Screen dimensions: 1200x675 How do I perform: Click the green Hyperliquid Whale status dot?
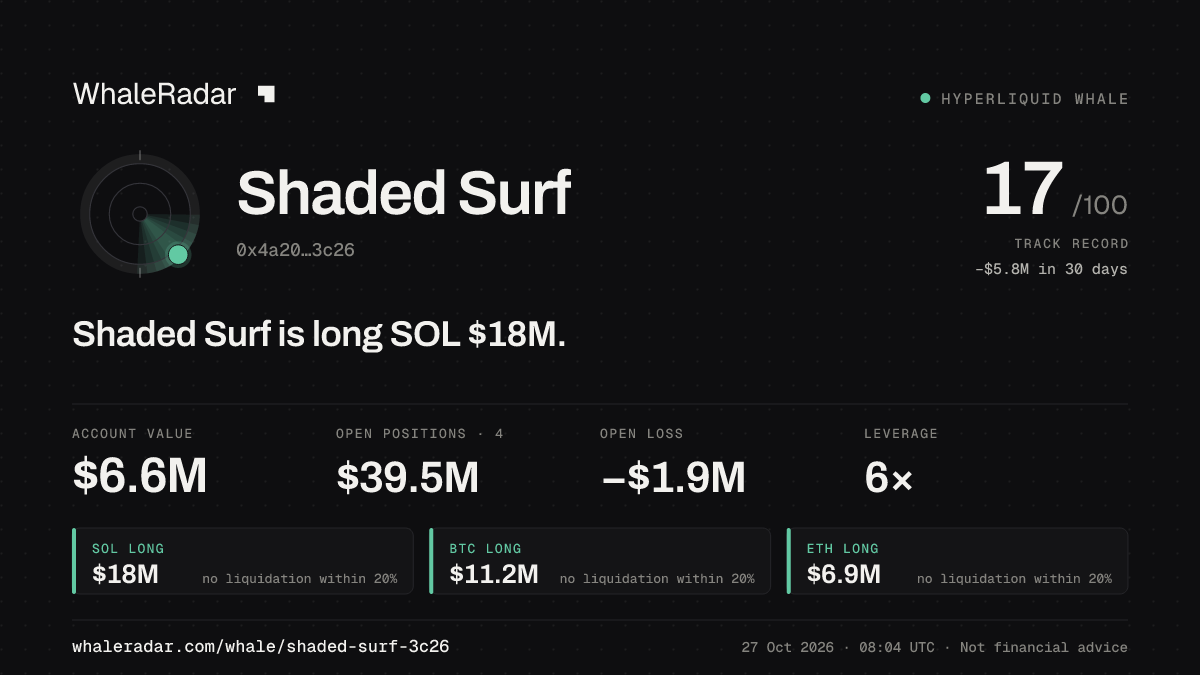click(x=925, y=98)
